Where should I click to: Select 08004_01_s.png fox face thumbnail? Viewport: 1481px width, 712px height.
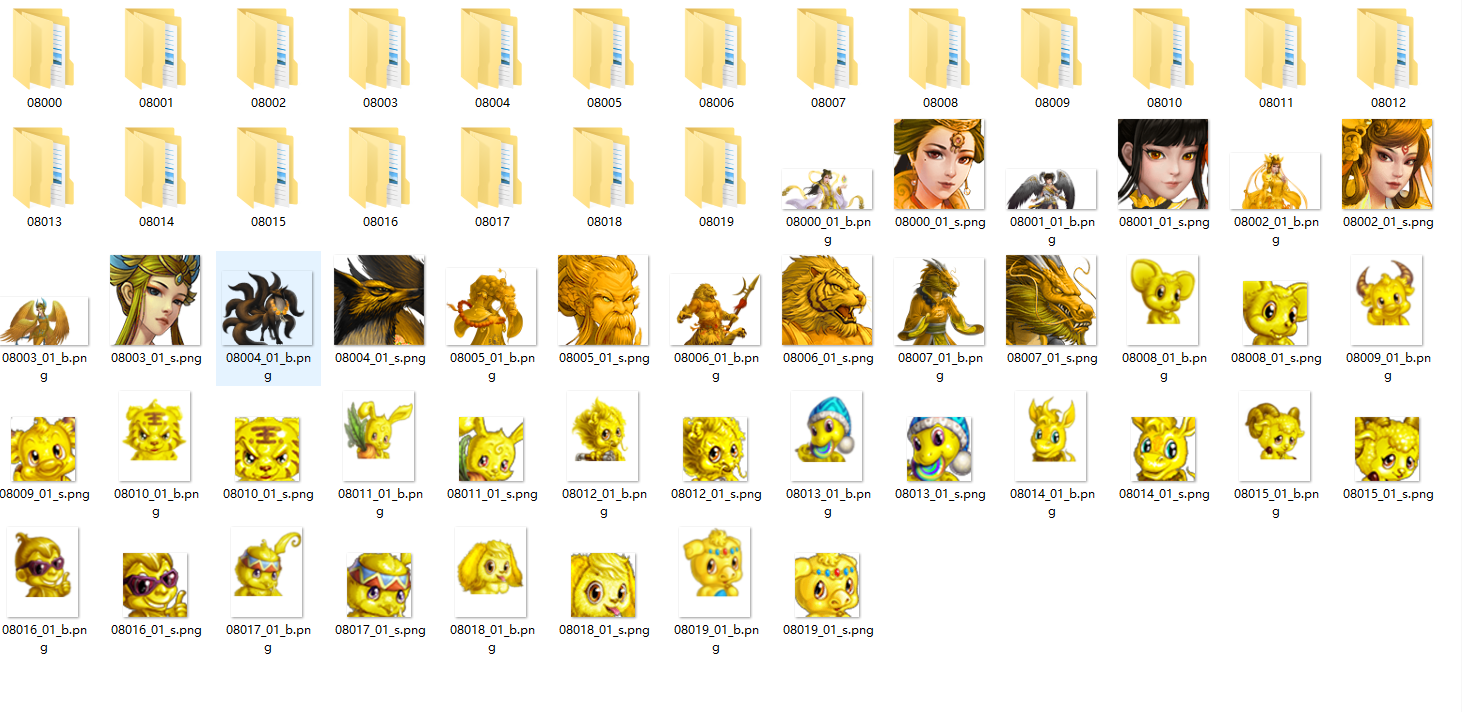click(379, 301)
